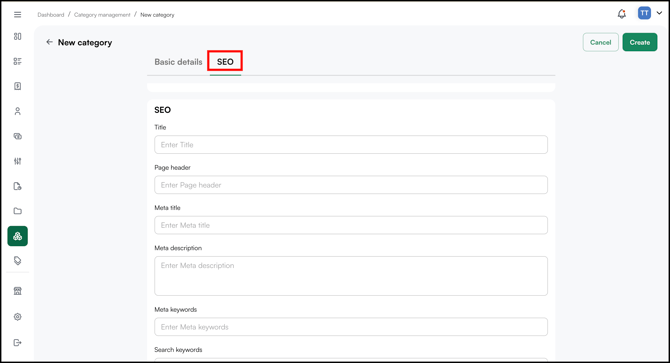The width and height of the screenshot is (670, 363).
Task: Open the store sidebar icon
Action: [x=18, y=291]
